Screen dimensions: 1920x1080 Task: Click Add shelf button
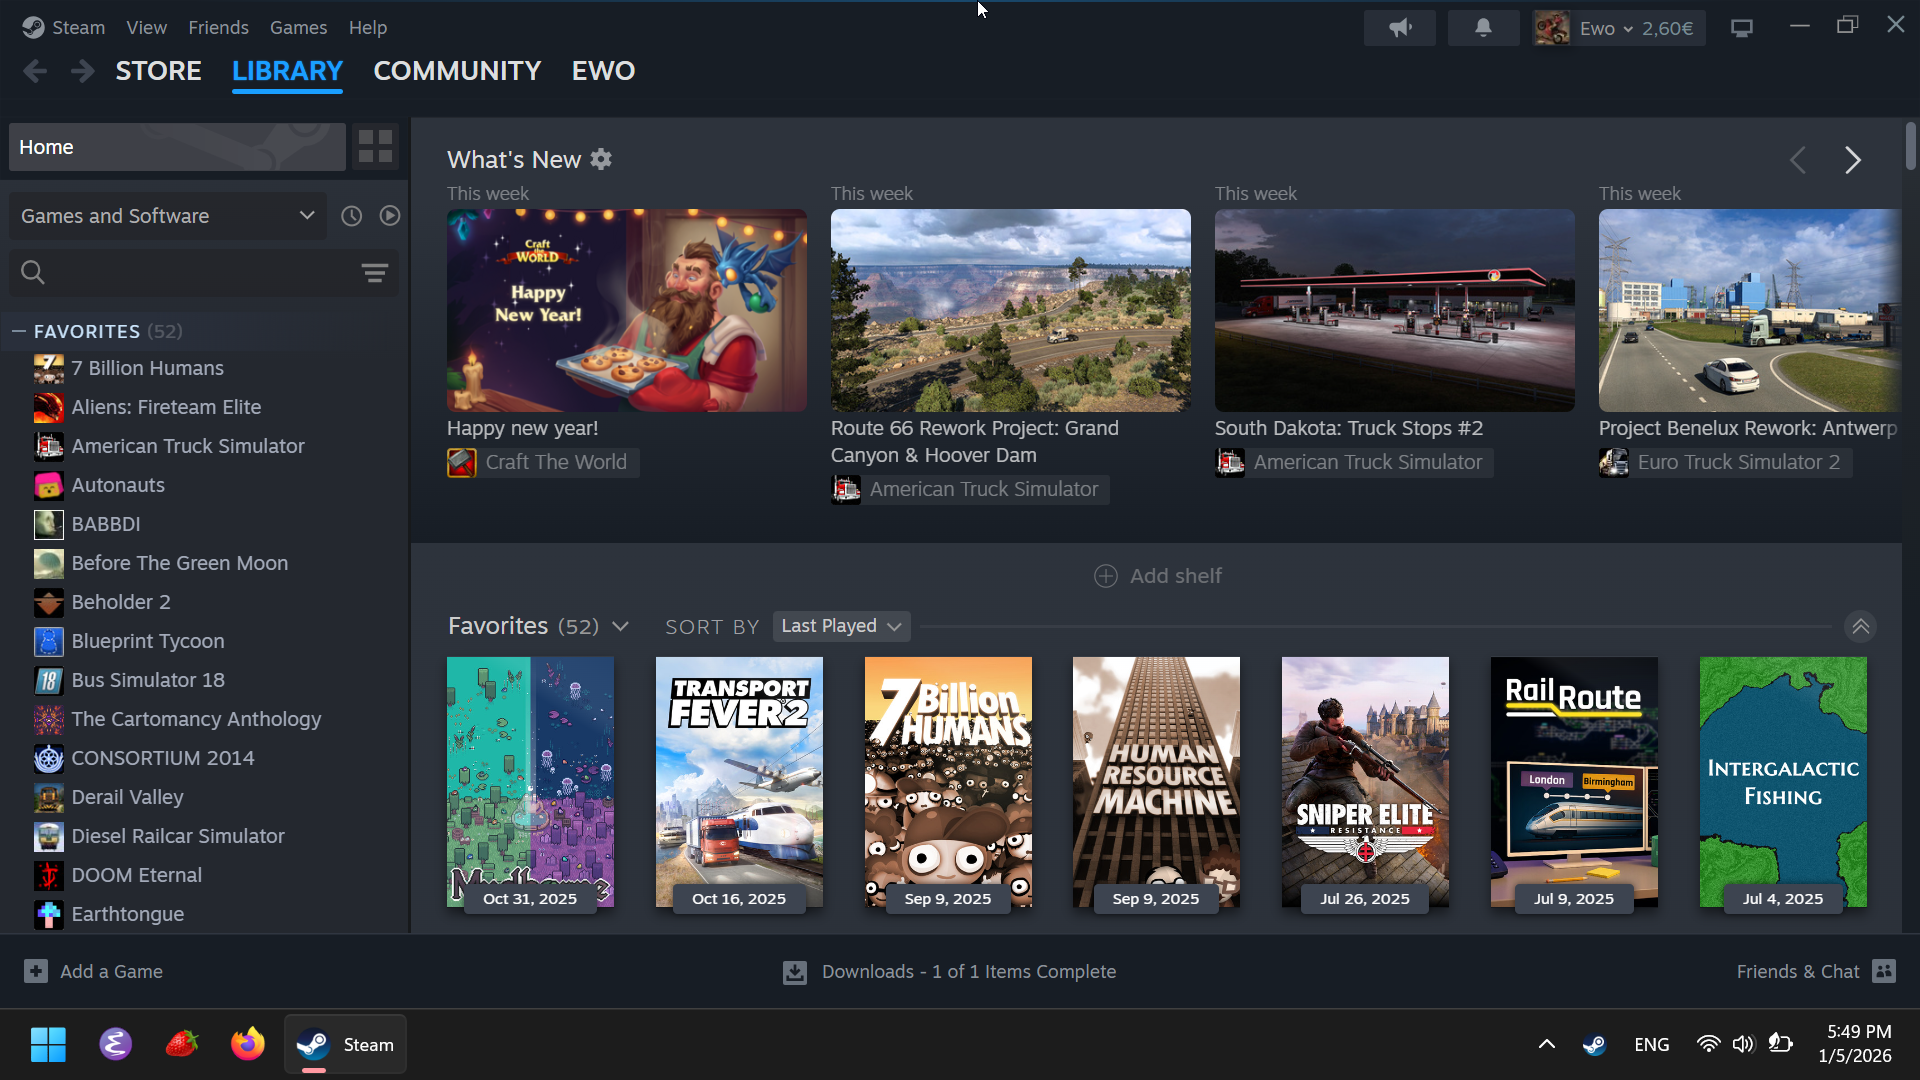click(1158, 576)
